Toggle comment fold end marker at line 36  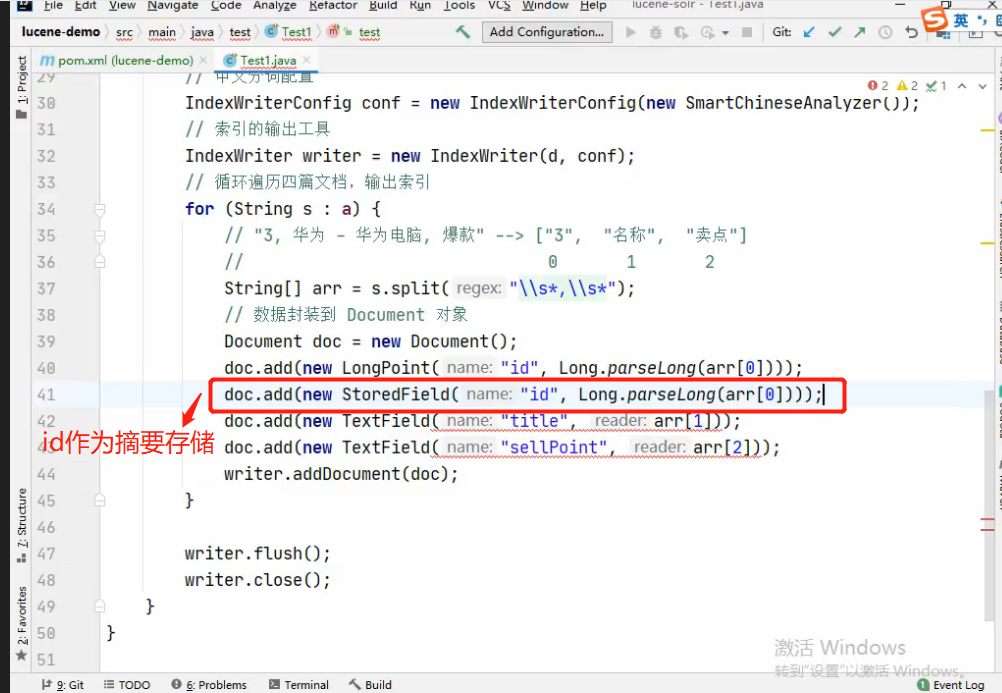click(x=100, y=261)
